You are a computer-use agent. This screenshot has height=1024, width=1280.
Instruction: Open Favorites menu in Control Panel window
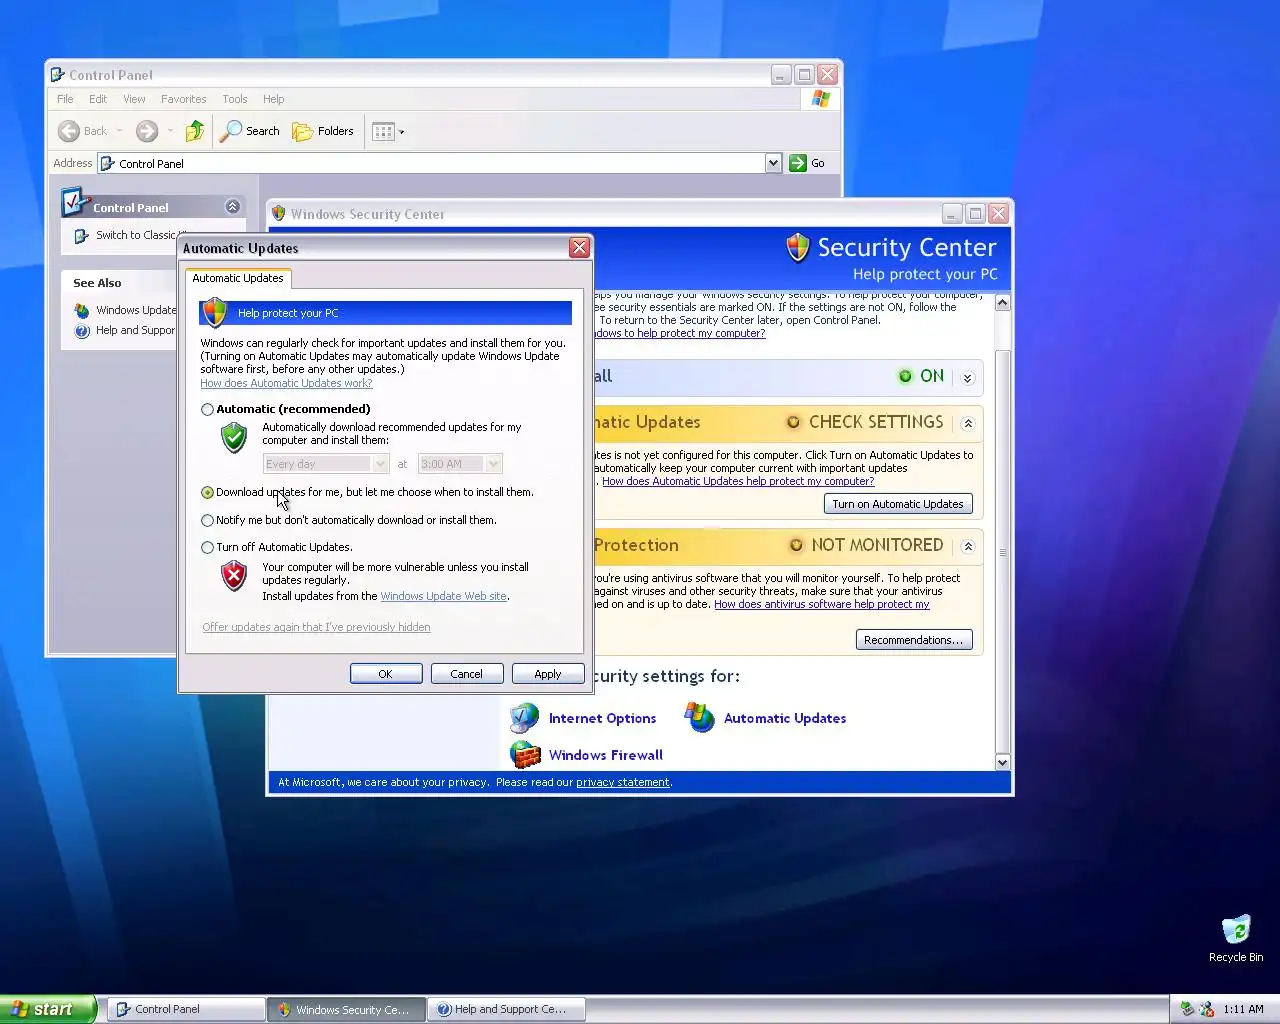[183, 99]
